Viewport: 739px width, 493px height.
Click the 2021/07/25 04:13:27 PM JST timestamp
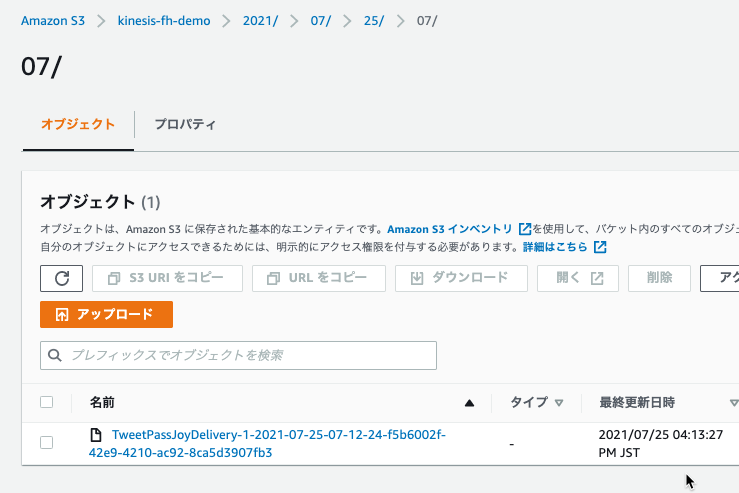point(661,444)
